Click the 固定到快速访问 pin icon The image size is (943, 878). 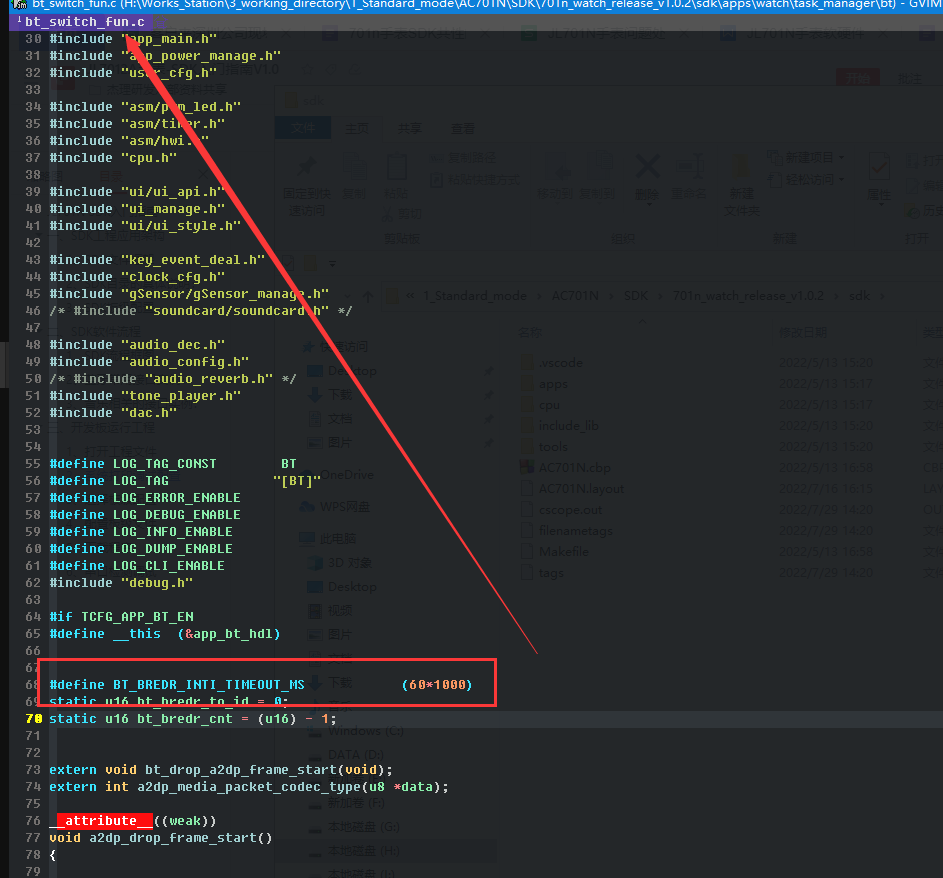[x=307, y=167]
